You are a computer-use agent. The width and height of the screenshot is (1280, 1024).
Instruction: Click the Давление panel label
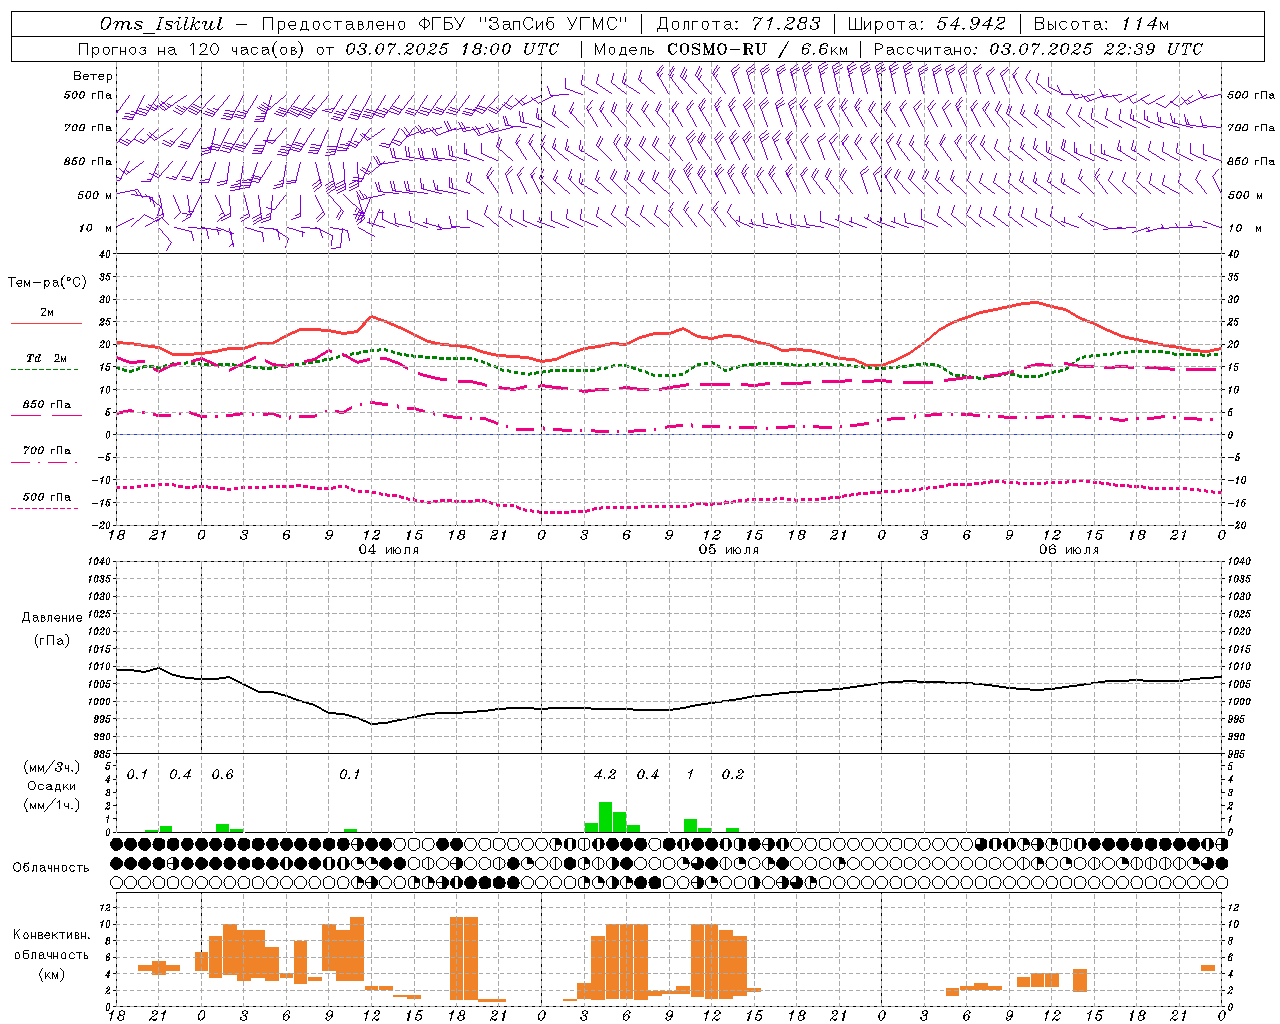point(52,618)
